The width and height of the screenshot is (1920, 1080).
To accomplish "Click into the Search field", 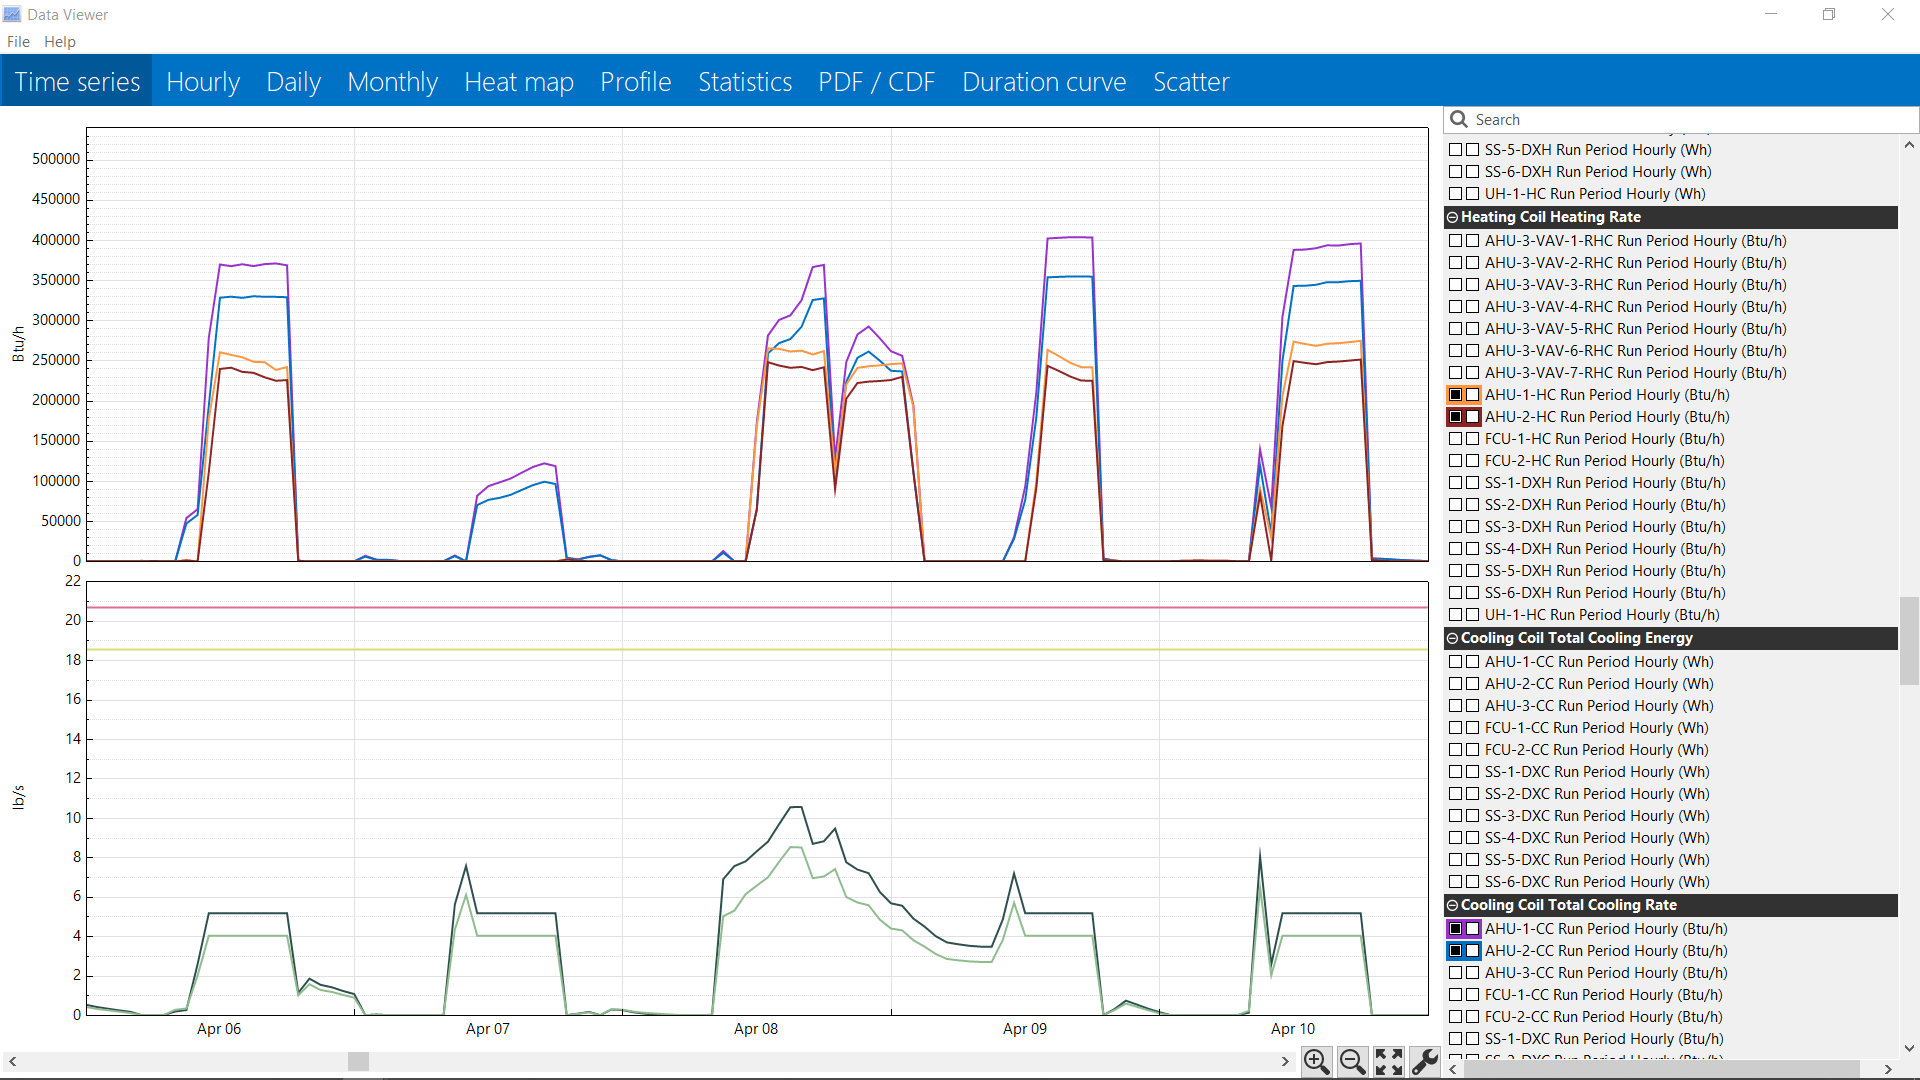I will [x=1681, y=119].
